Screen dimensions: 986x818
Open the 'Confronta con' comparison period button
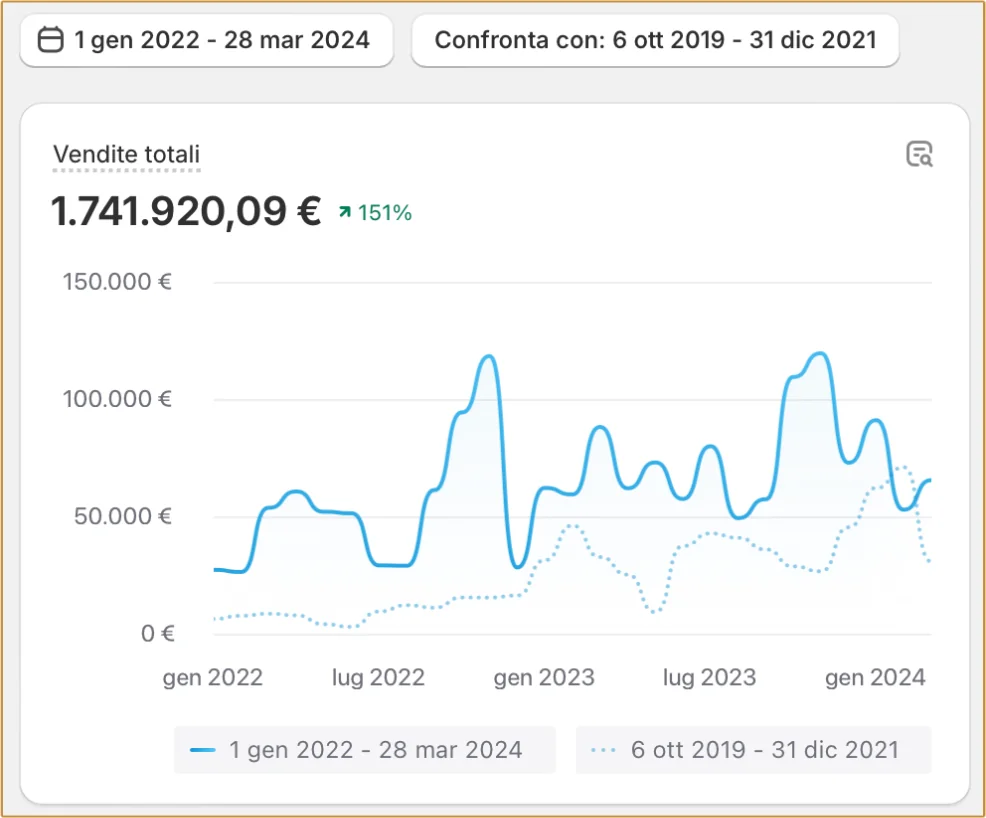pos(655,40)
